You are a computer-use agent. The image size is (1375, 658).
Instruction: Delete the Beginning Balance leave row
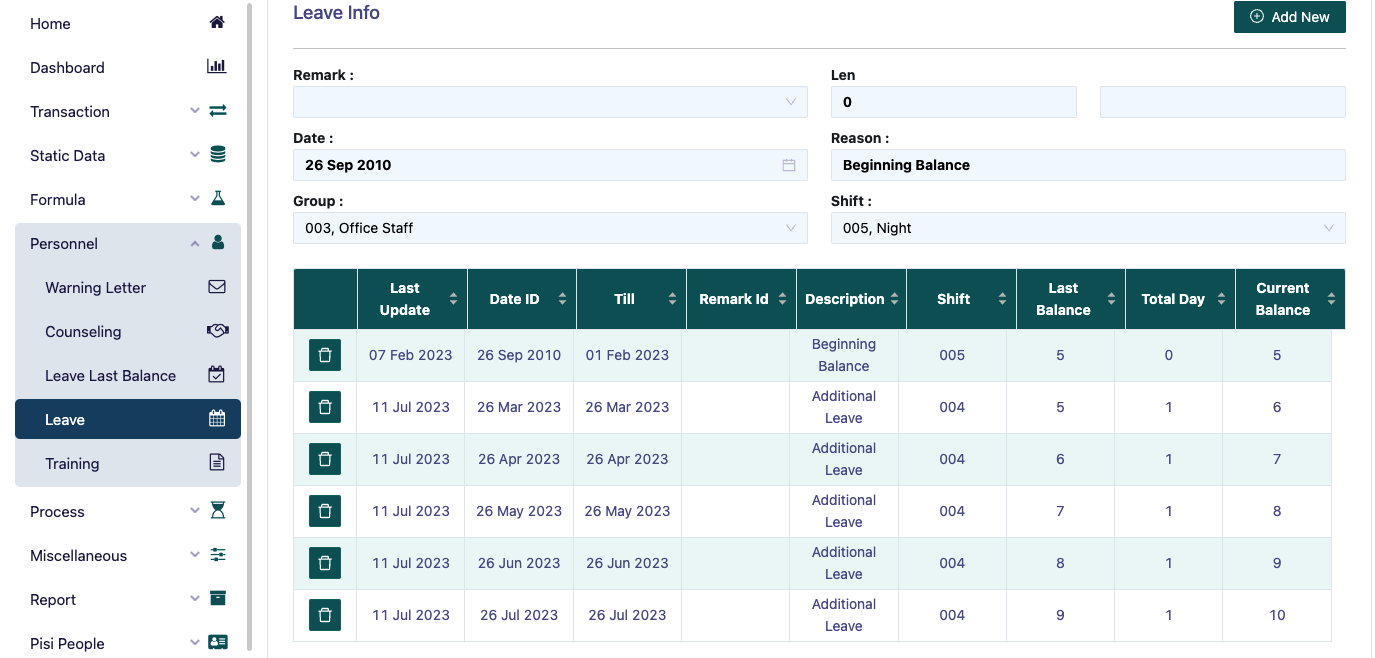(325, 355)
